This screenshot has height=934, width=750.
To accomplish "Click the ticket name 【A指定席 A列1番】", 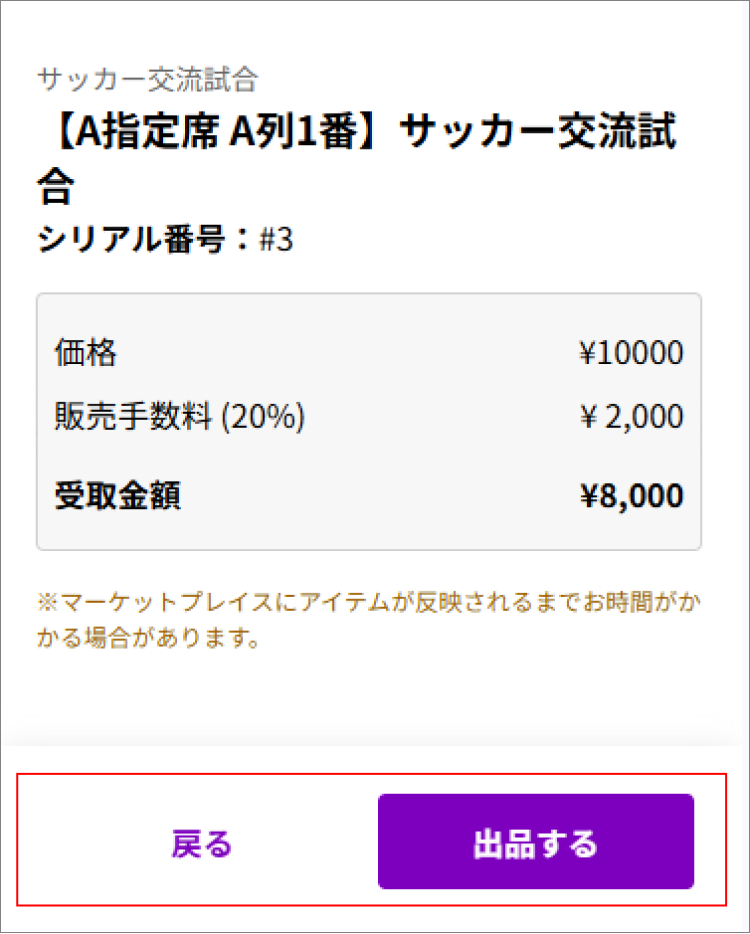I will click(x=200, y=135).
